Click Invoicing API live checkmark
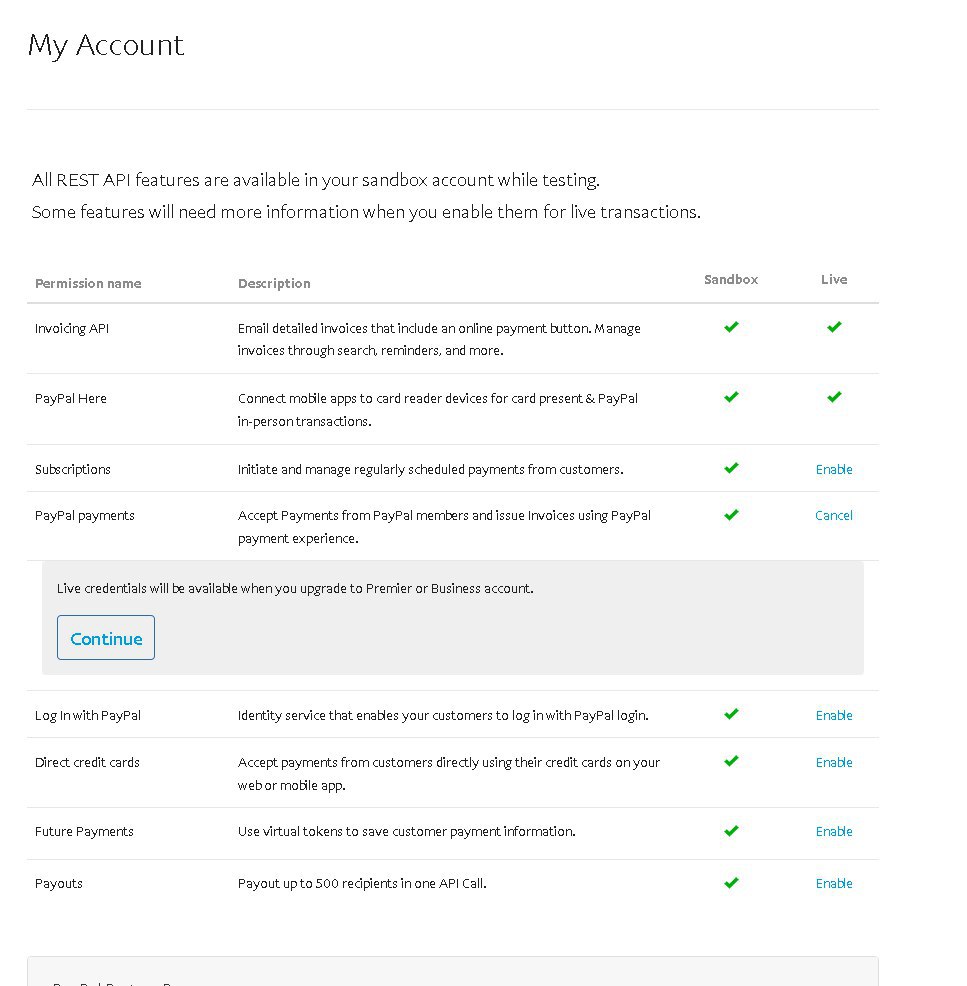Image resolution: width=967 pixels, height=986 pixels. [x=834, y=327]
